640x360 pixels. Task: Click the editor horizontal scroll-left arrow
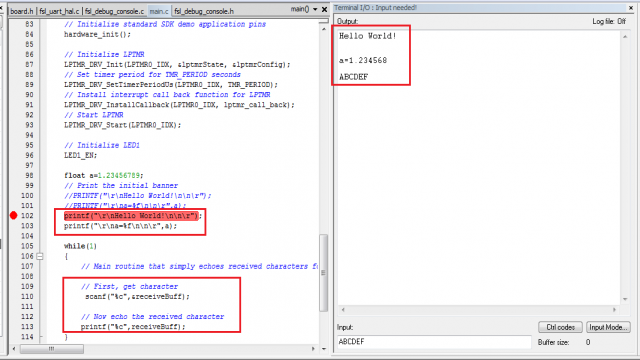(x=14, y=349)
